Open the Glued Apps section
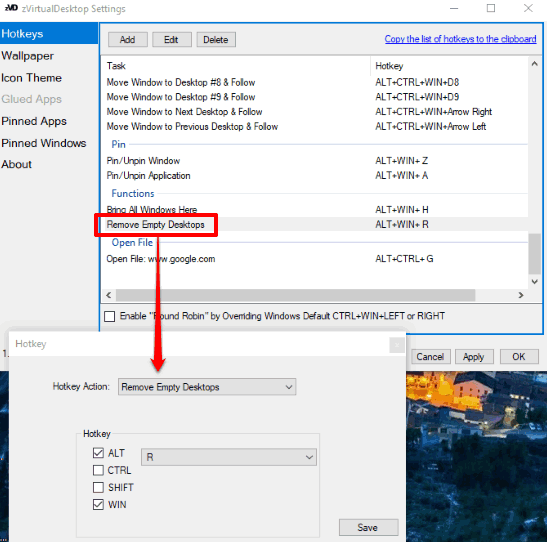The image size is (547, 542). [x=31, y=99]
